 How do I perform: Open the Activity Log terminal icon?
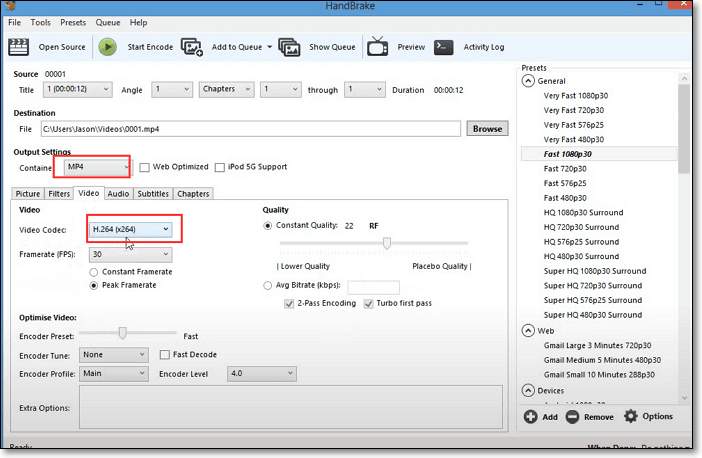pos(444,47)
